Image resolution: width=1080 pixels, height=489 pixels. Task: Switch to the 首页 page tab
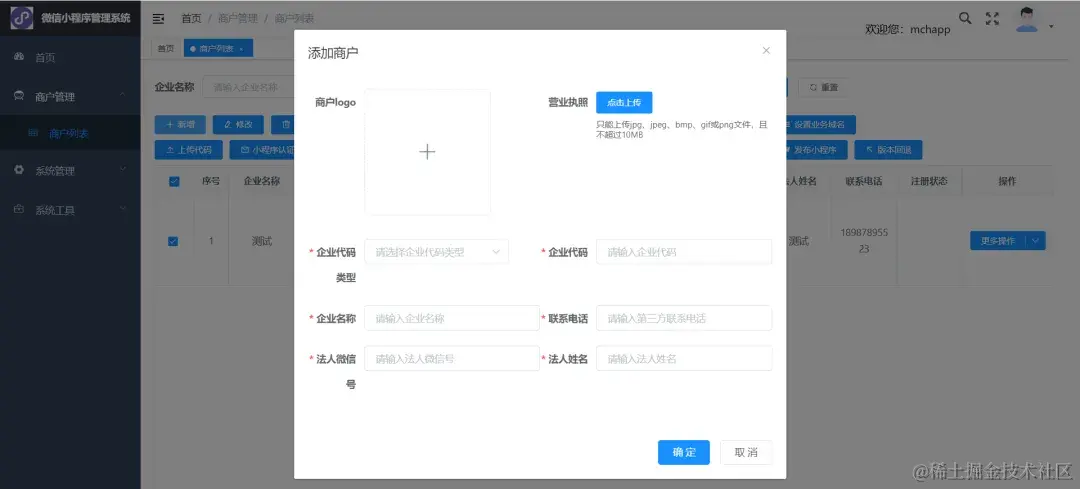pos(165,48)
